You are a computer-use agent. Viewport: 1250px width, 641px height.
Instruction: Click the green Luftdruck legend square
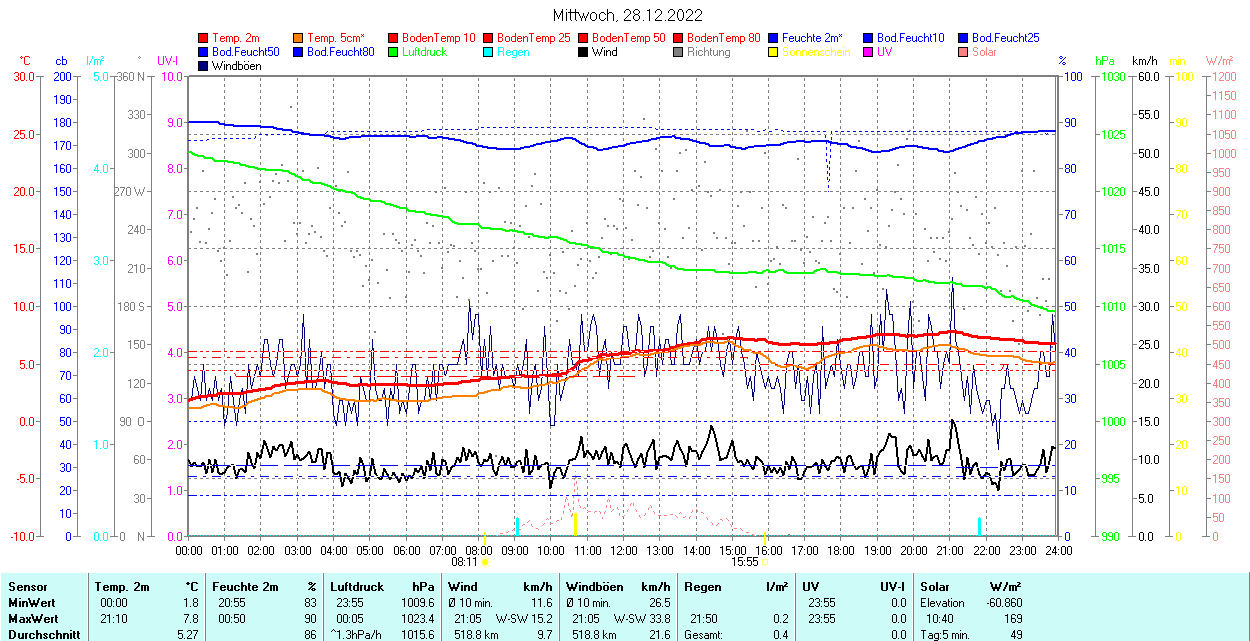pos(394,52)
